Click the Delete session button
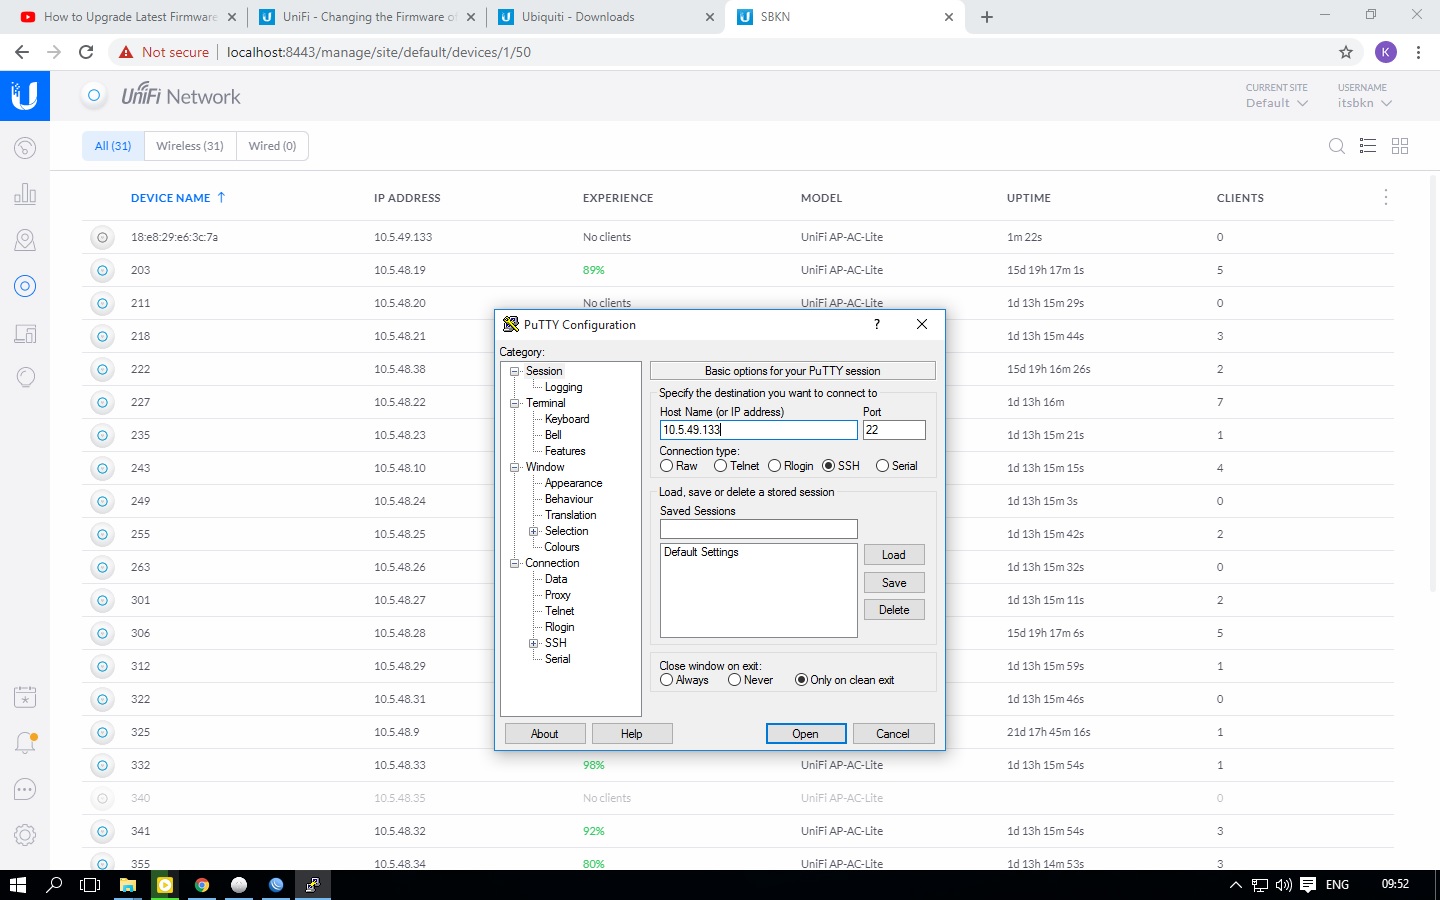 [894, 610]
